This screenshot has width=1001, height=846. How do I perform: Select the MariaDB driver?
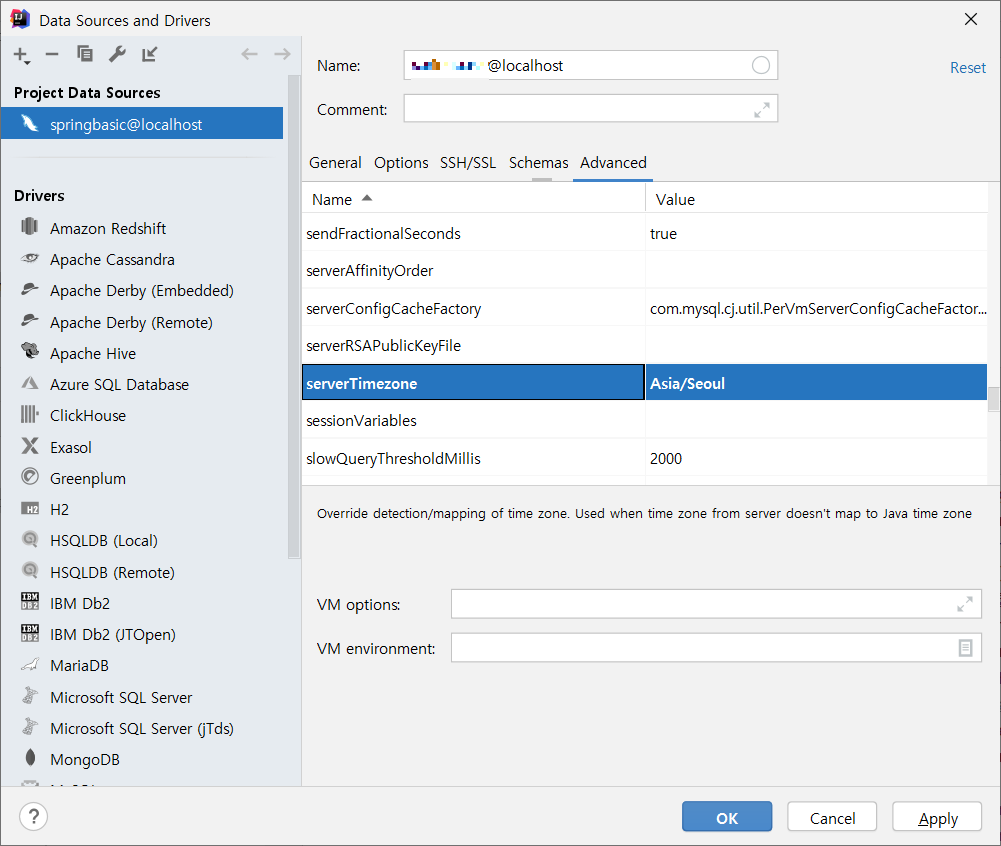click(x=80, y=665)
